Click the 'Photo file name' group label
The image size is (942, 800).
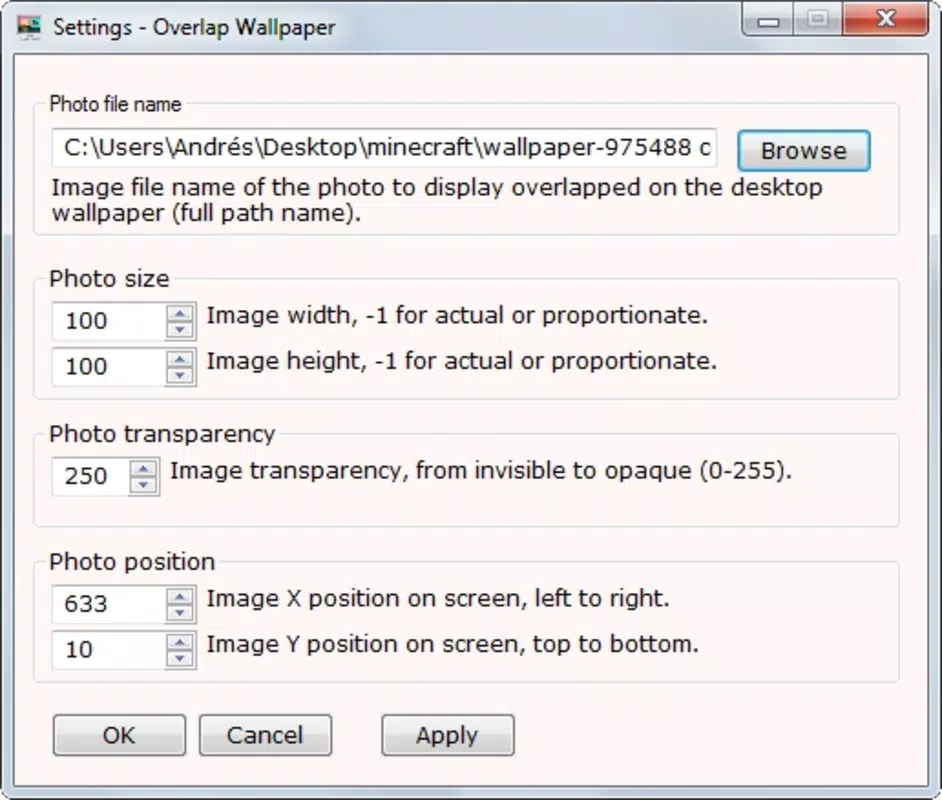115,104
